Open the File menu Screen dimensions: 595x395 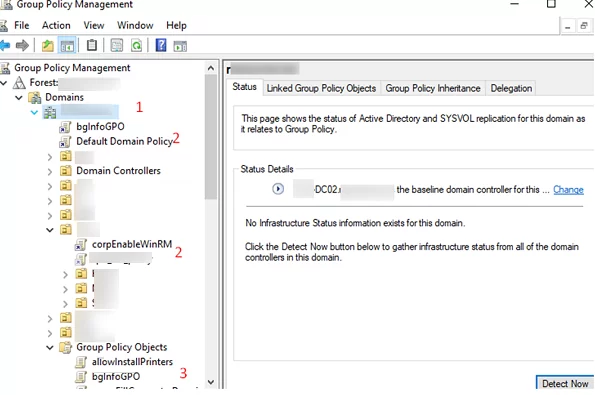tap(21, 25)
